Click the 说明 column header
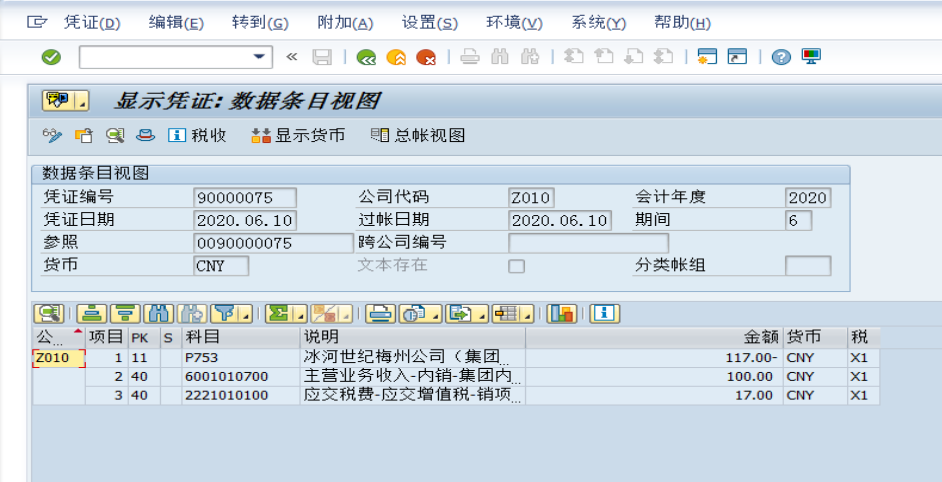This screenshot has height=482, width=942. tap(412, 338)
